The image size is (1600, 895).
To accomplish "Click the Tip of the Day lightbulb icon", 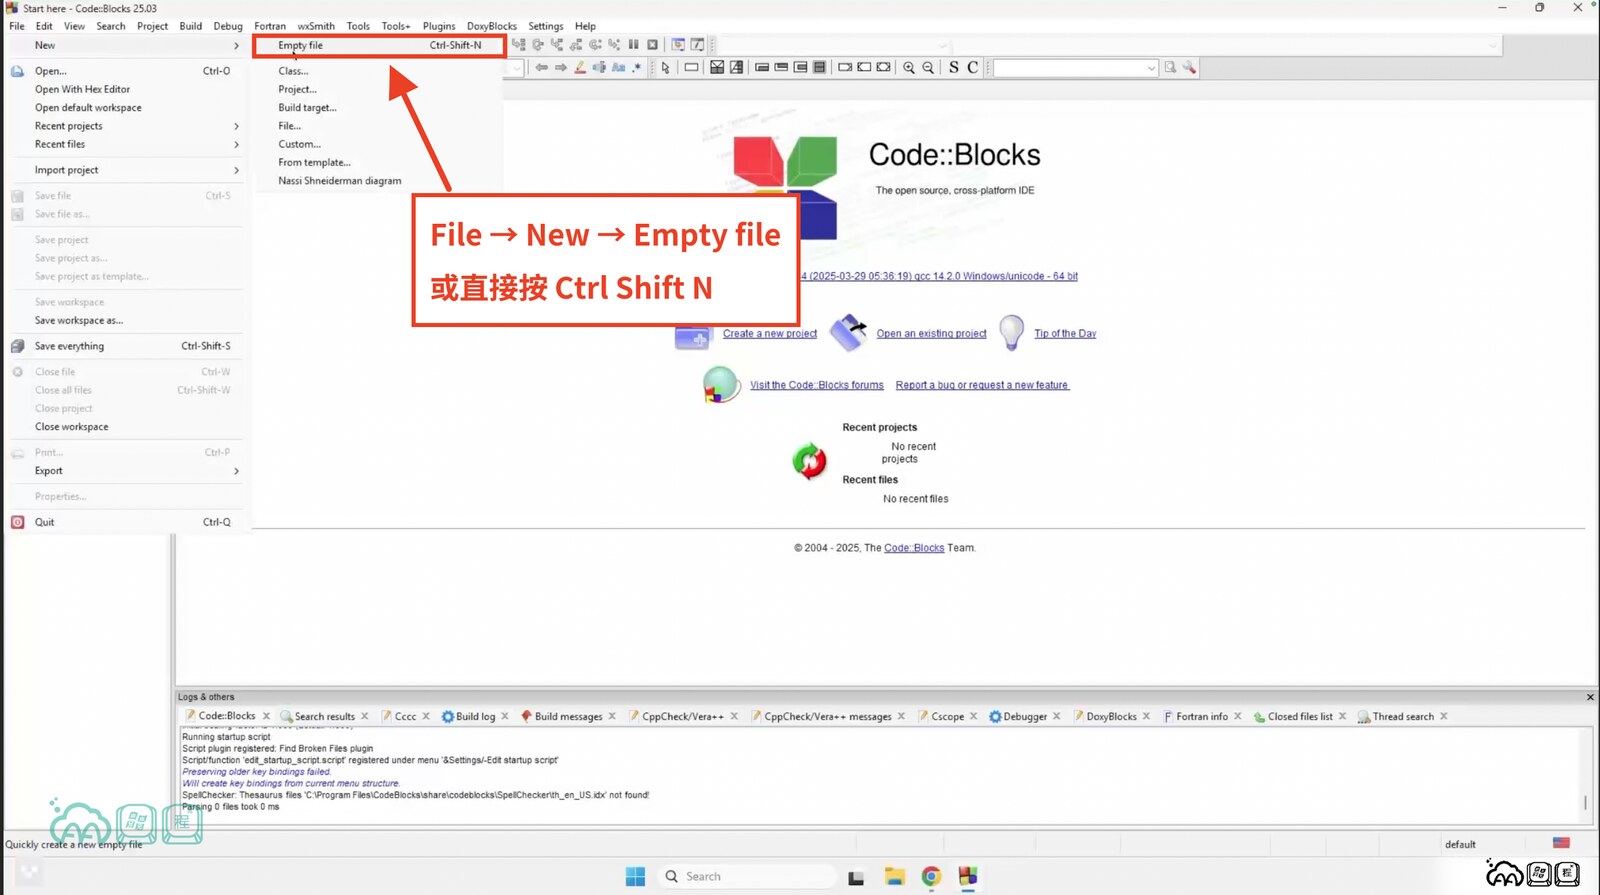I will coord(1012,332).
